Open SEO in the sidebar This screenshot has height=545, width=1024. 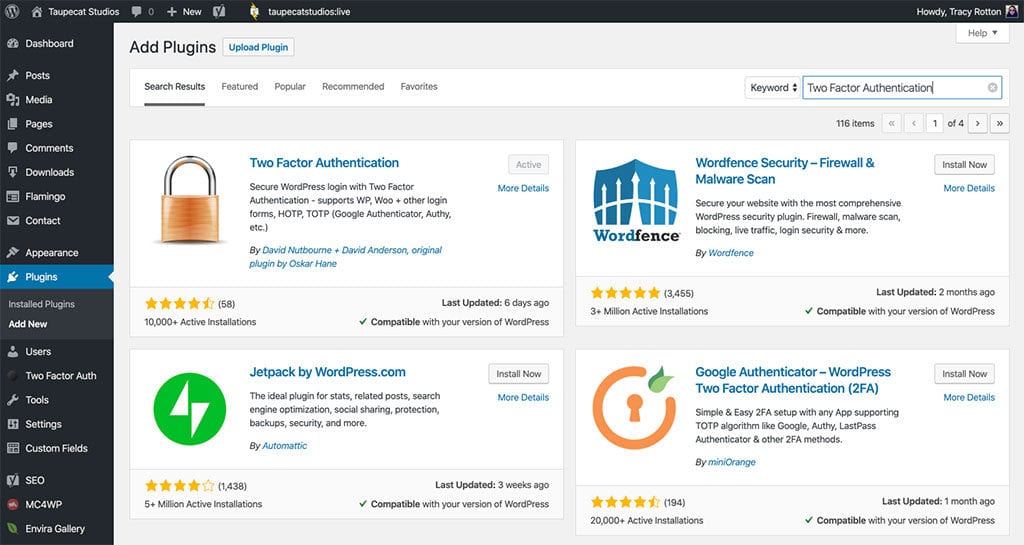click(57, 480)
